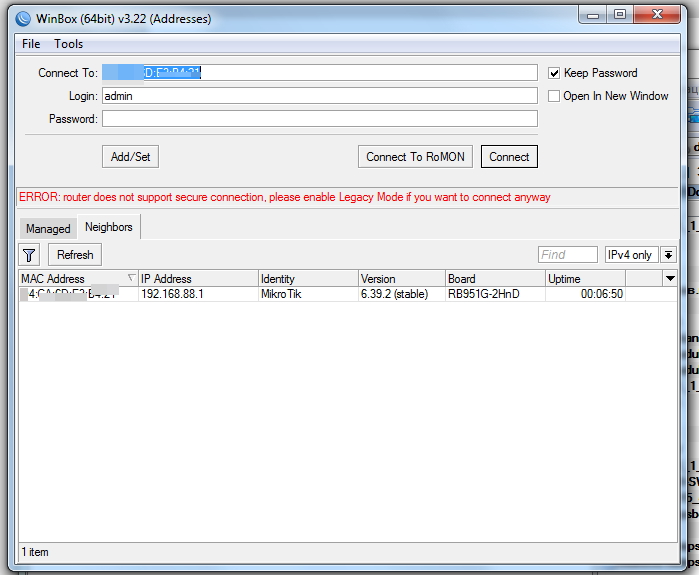Viewport: 699px width, 575px height.
Task: Sort by Identity column header
Action: click(308, 279)
